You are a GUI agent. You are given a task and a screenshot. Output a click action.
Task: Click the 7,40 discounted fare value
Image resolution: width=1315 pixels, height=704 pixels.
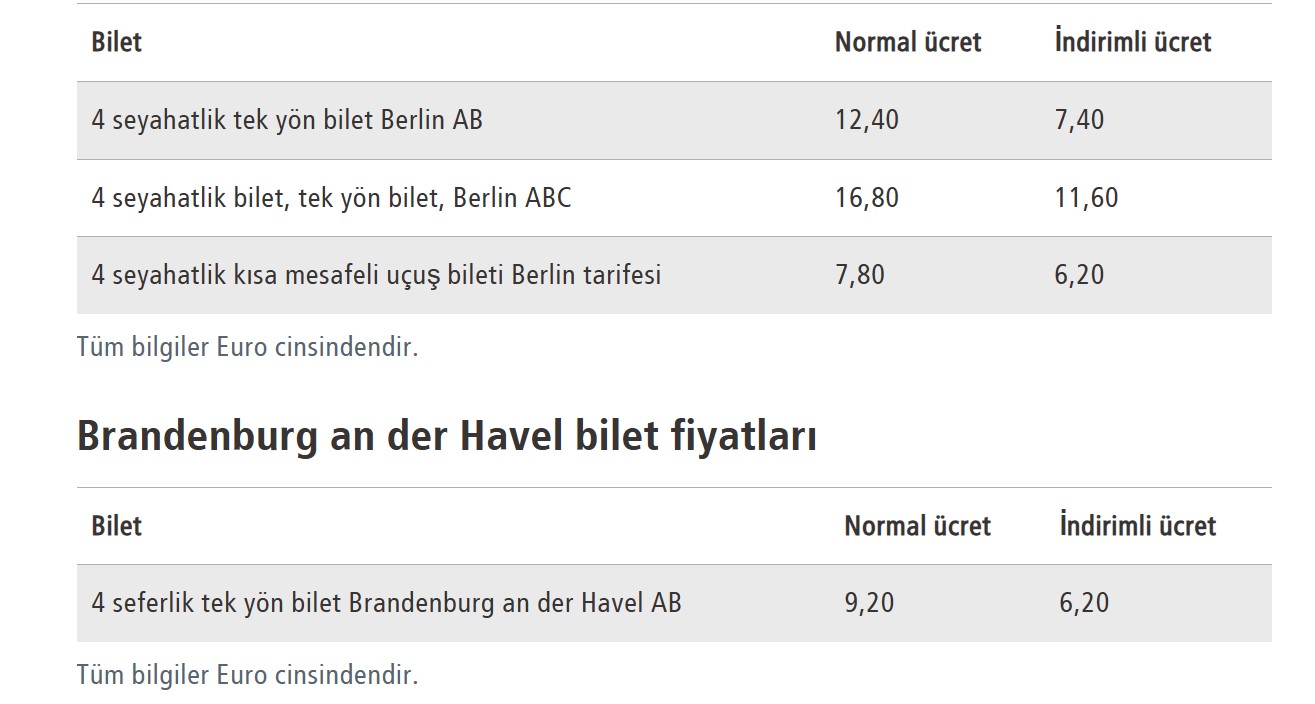pyautogui.click(x=1079, y=120)
